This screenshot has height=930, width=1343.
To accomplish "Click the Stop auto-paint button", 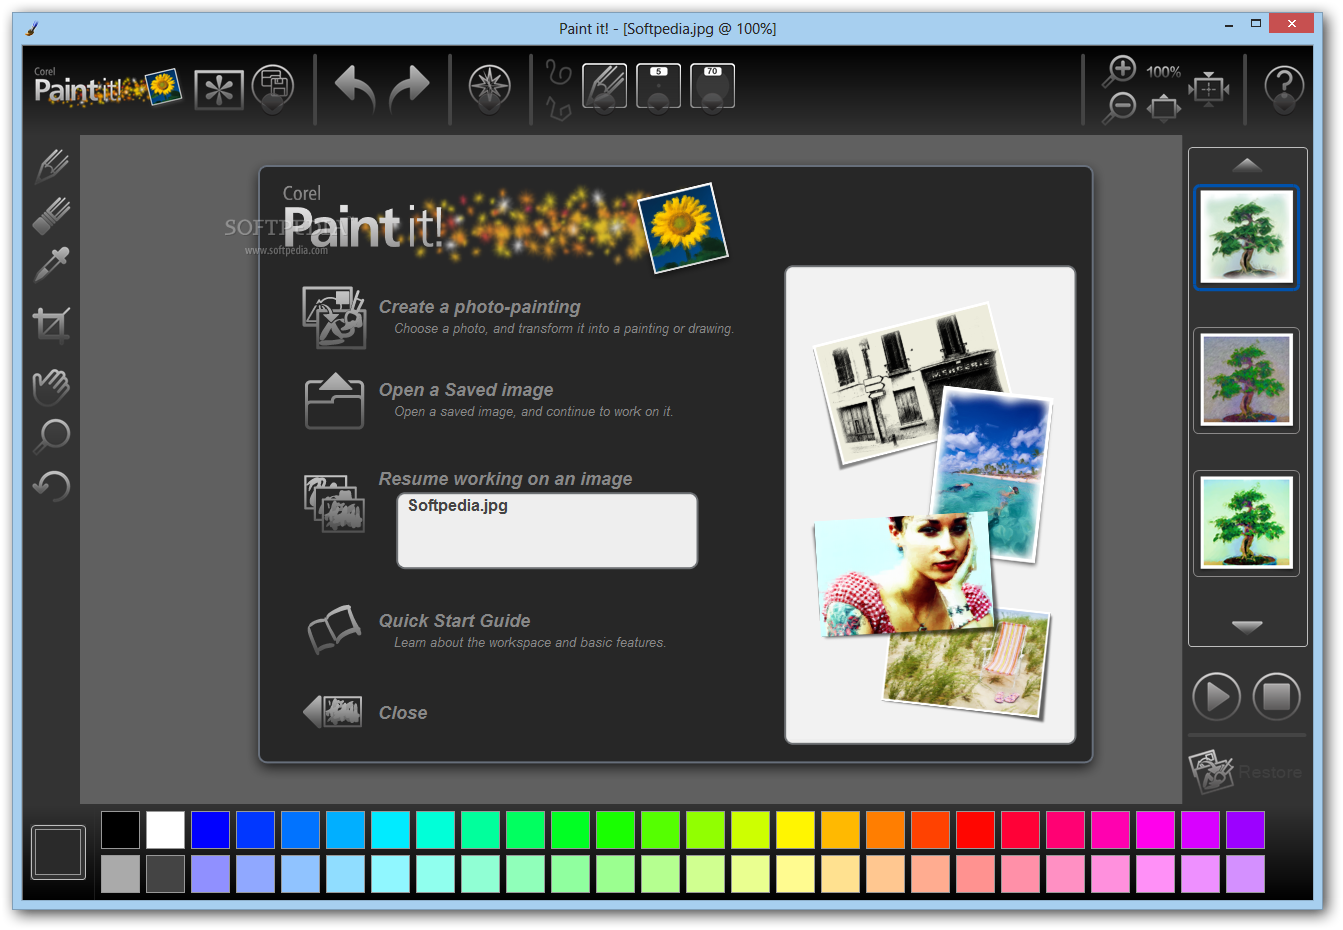I will 1276,696.
